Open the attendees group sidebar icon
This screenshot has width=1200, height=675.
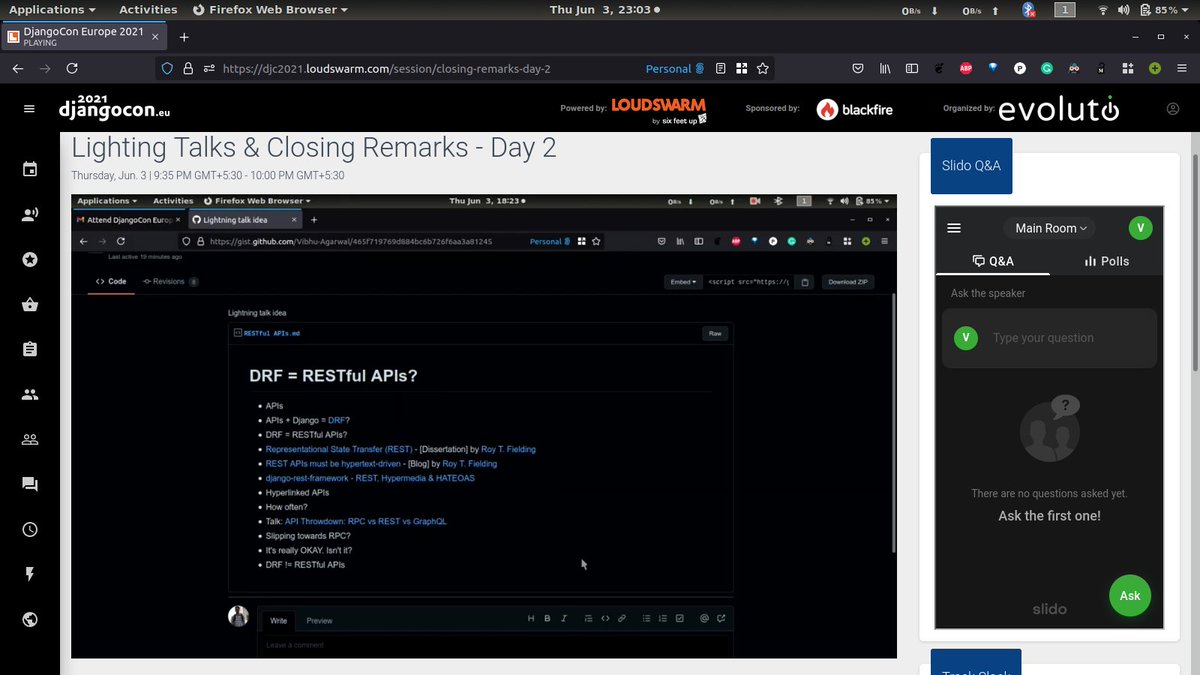[x=30, y=394]
